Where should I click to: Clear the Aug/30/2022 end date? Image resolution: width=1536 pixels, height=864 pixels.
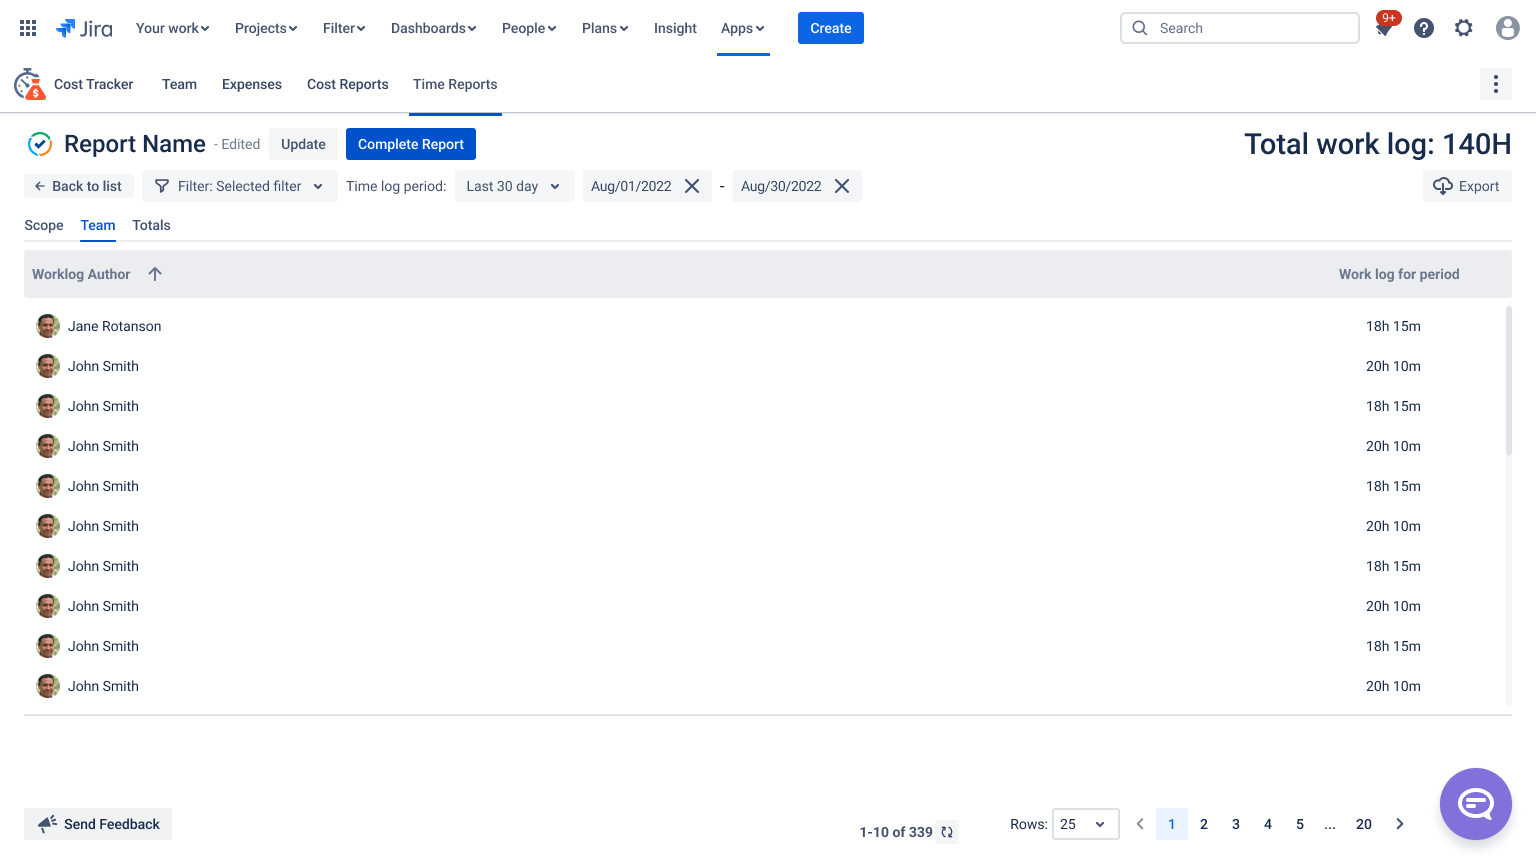(842, 186)
